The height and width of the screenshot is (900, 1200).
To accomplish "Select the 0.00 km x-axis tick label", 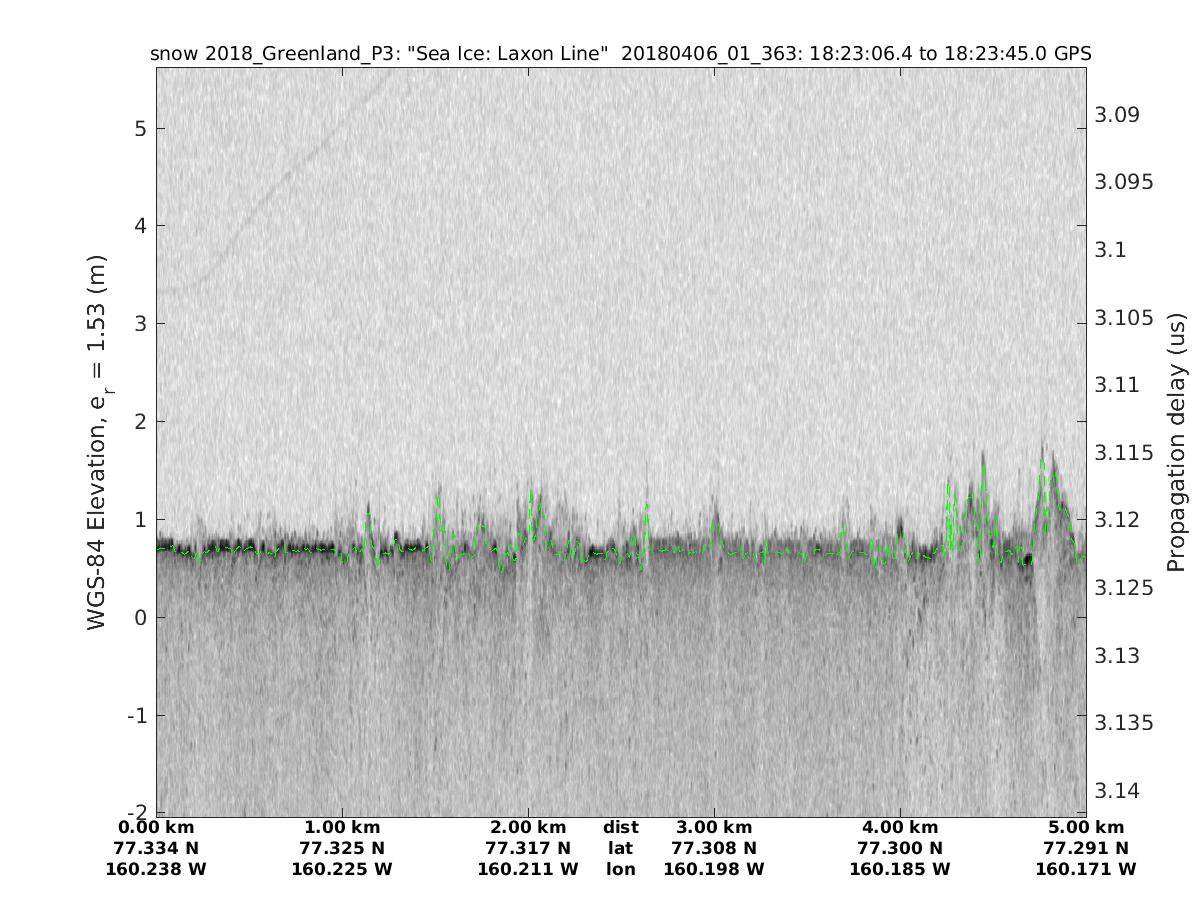I will tap(156, 827).
